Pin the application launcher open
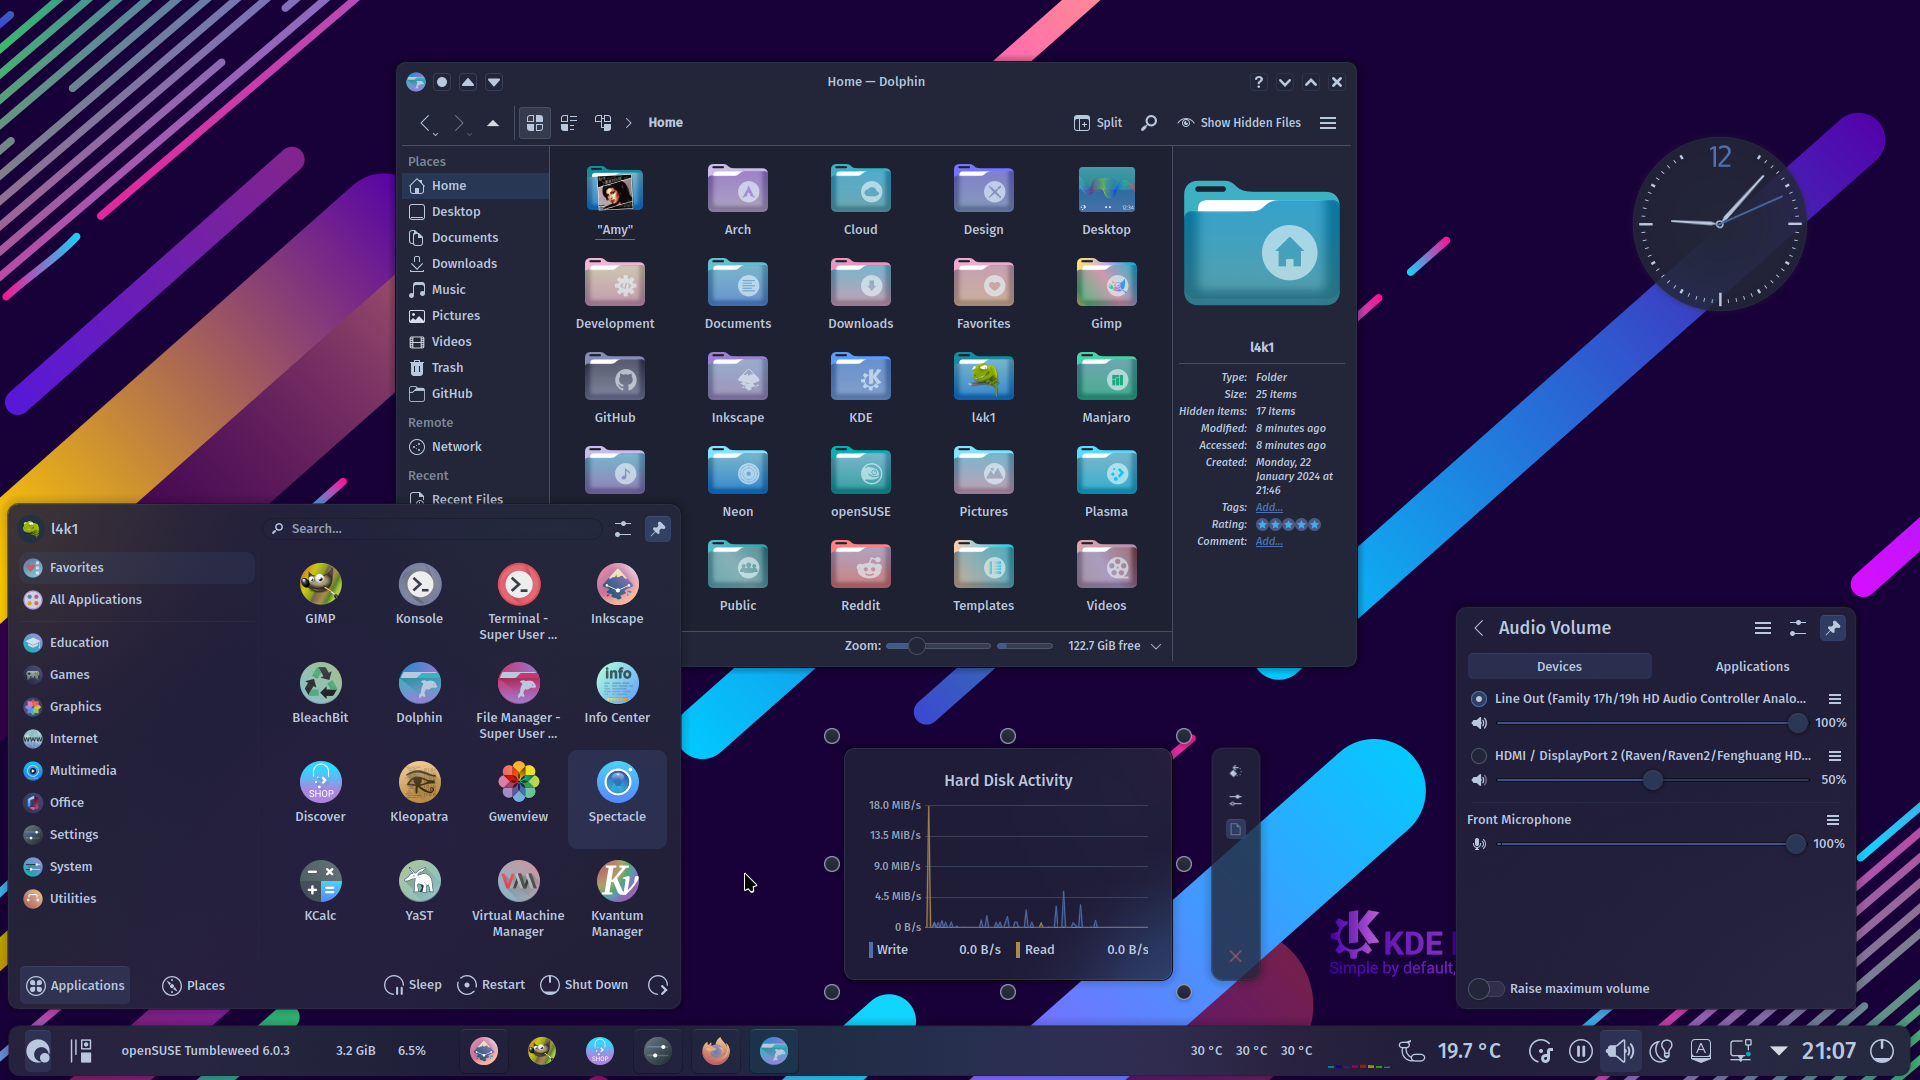 (x=658, y=528)
